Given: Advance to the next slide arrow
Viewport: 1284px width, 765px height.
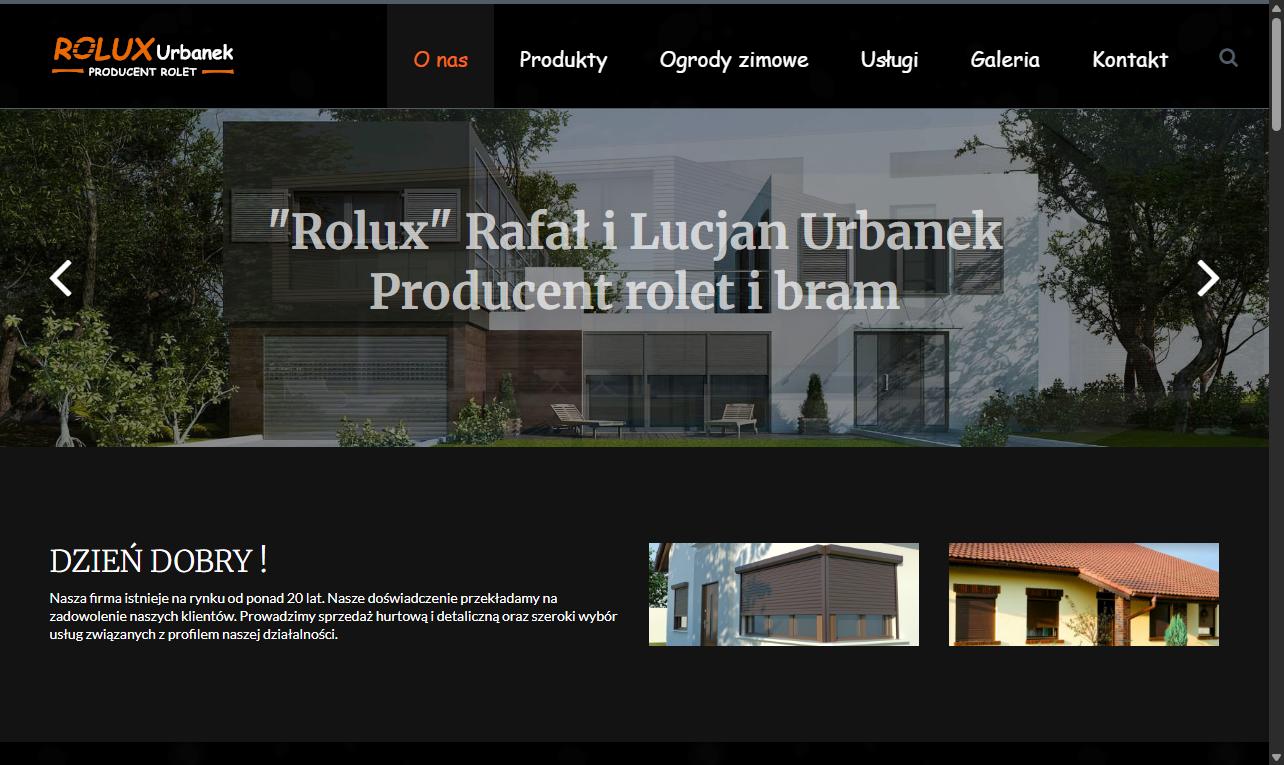Looking at the screenshot, I should coord(1208,278).
